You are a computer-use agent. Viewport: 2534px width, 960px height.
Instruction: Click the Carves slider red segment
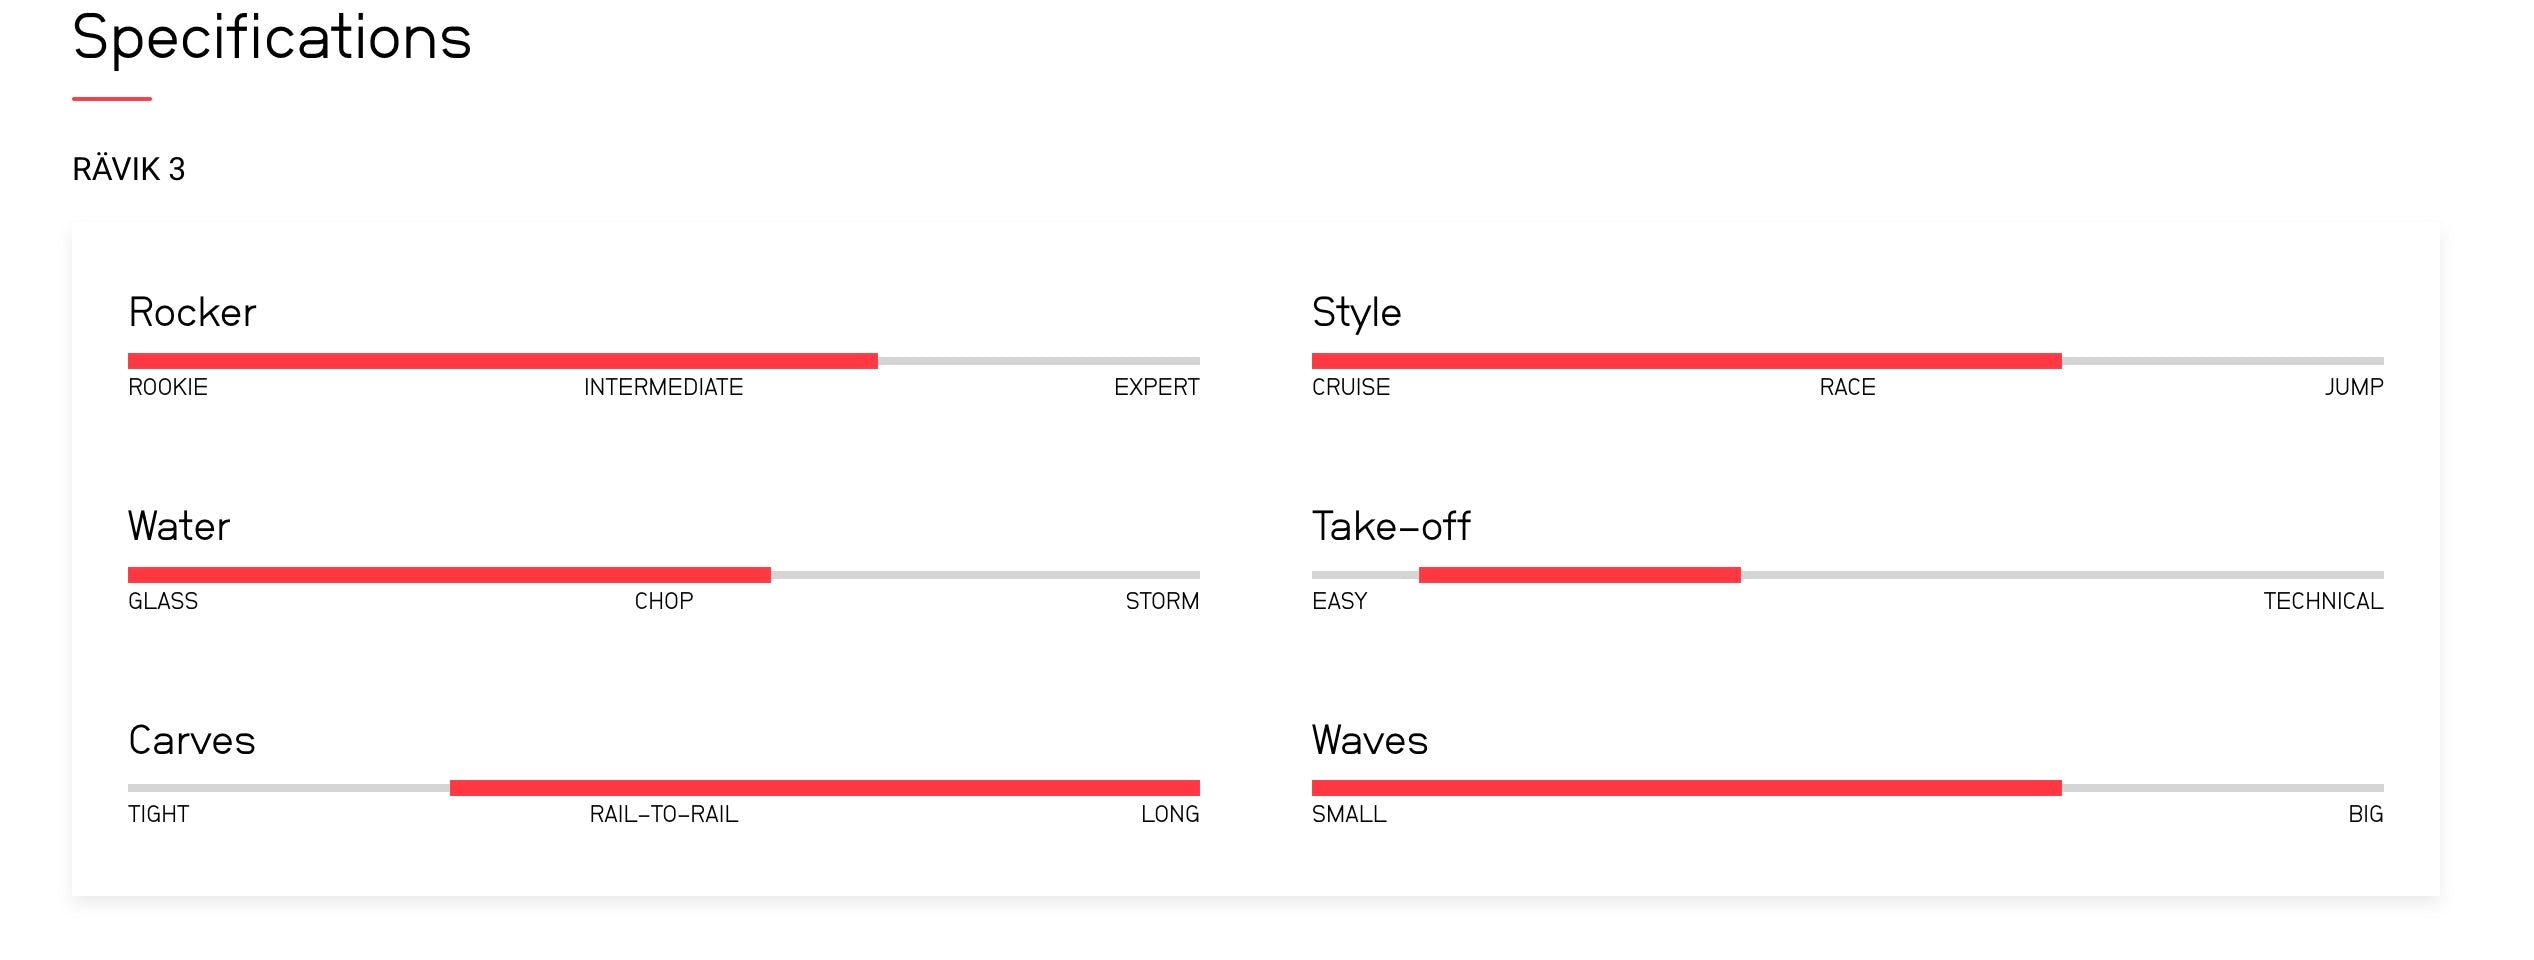tap(824, 788)
